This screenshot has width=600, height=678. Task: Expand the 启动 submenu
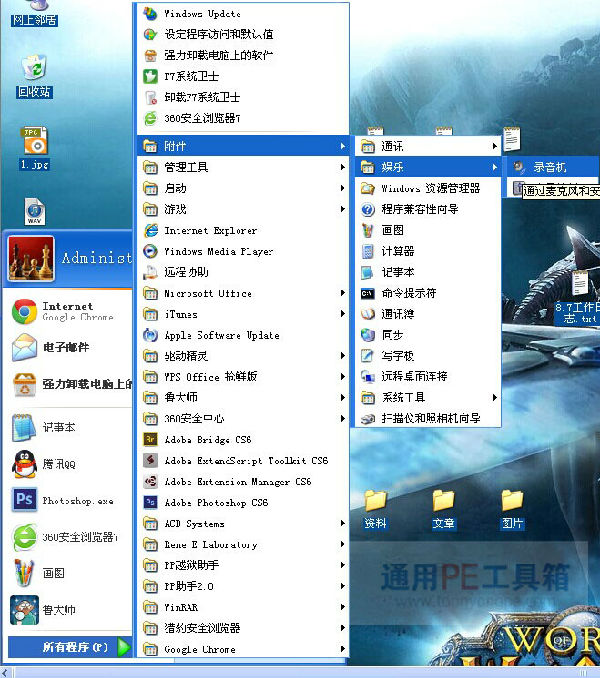[243, 188]
